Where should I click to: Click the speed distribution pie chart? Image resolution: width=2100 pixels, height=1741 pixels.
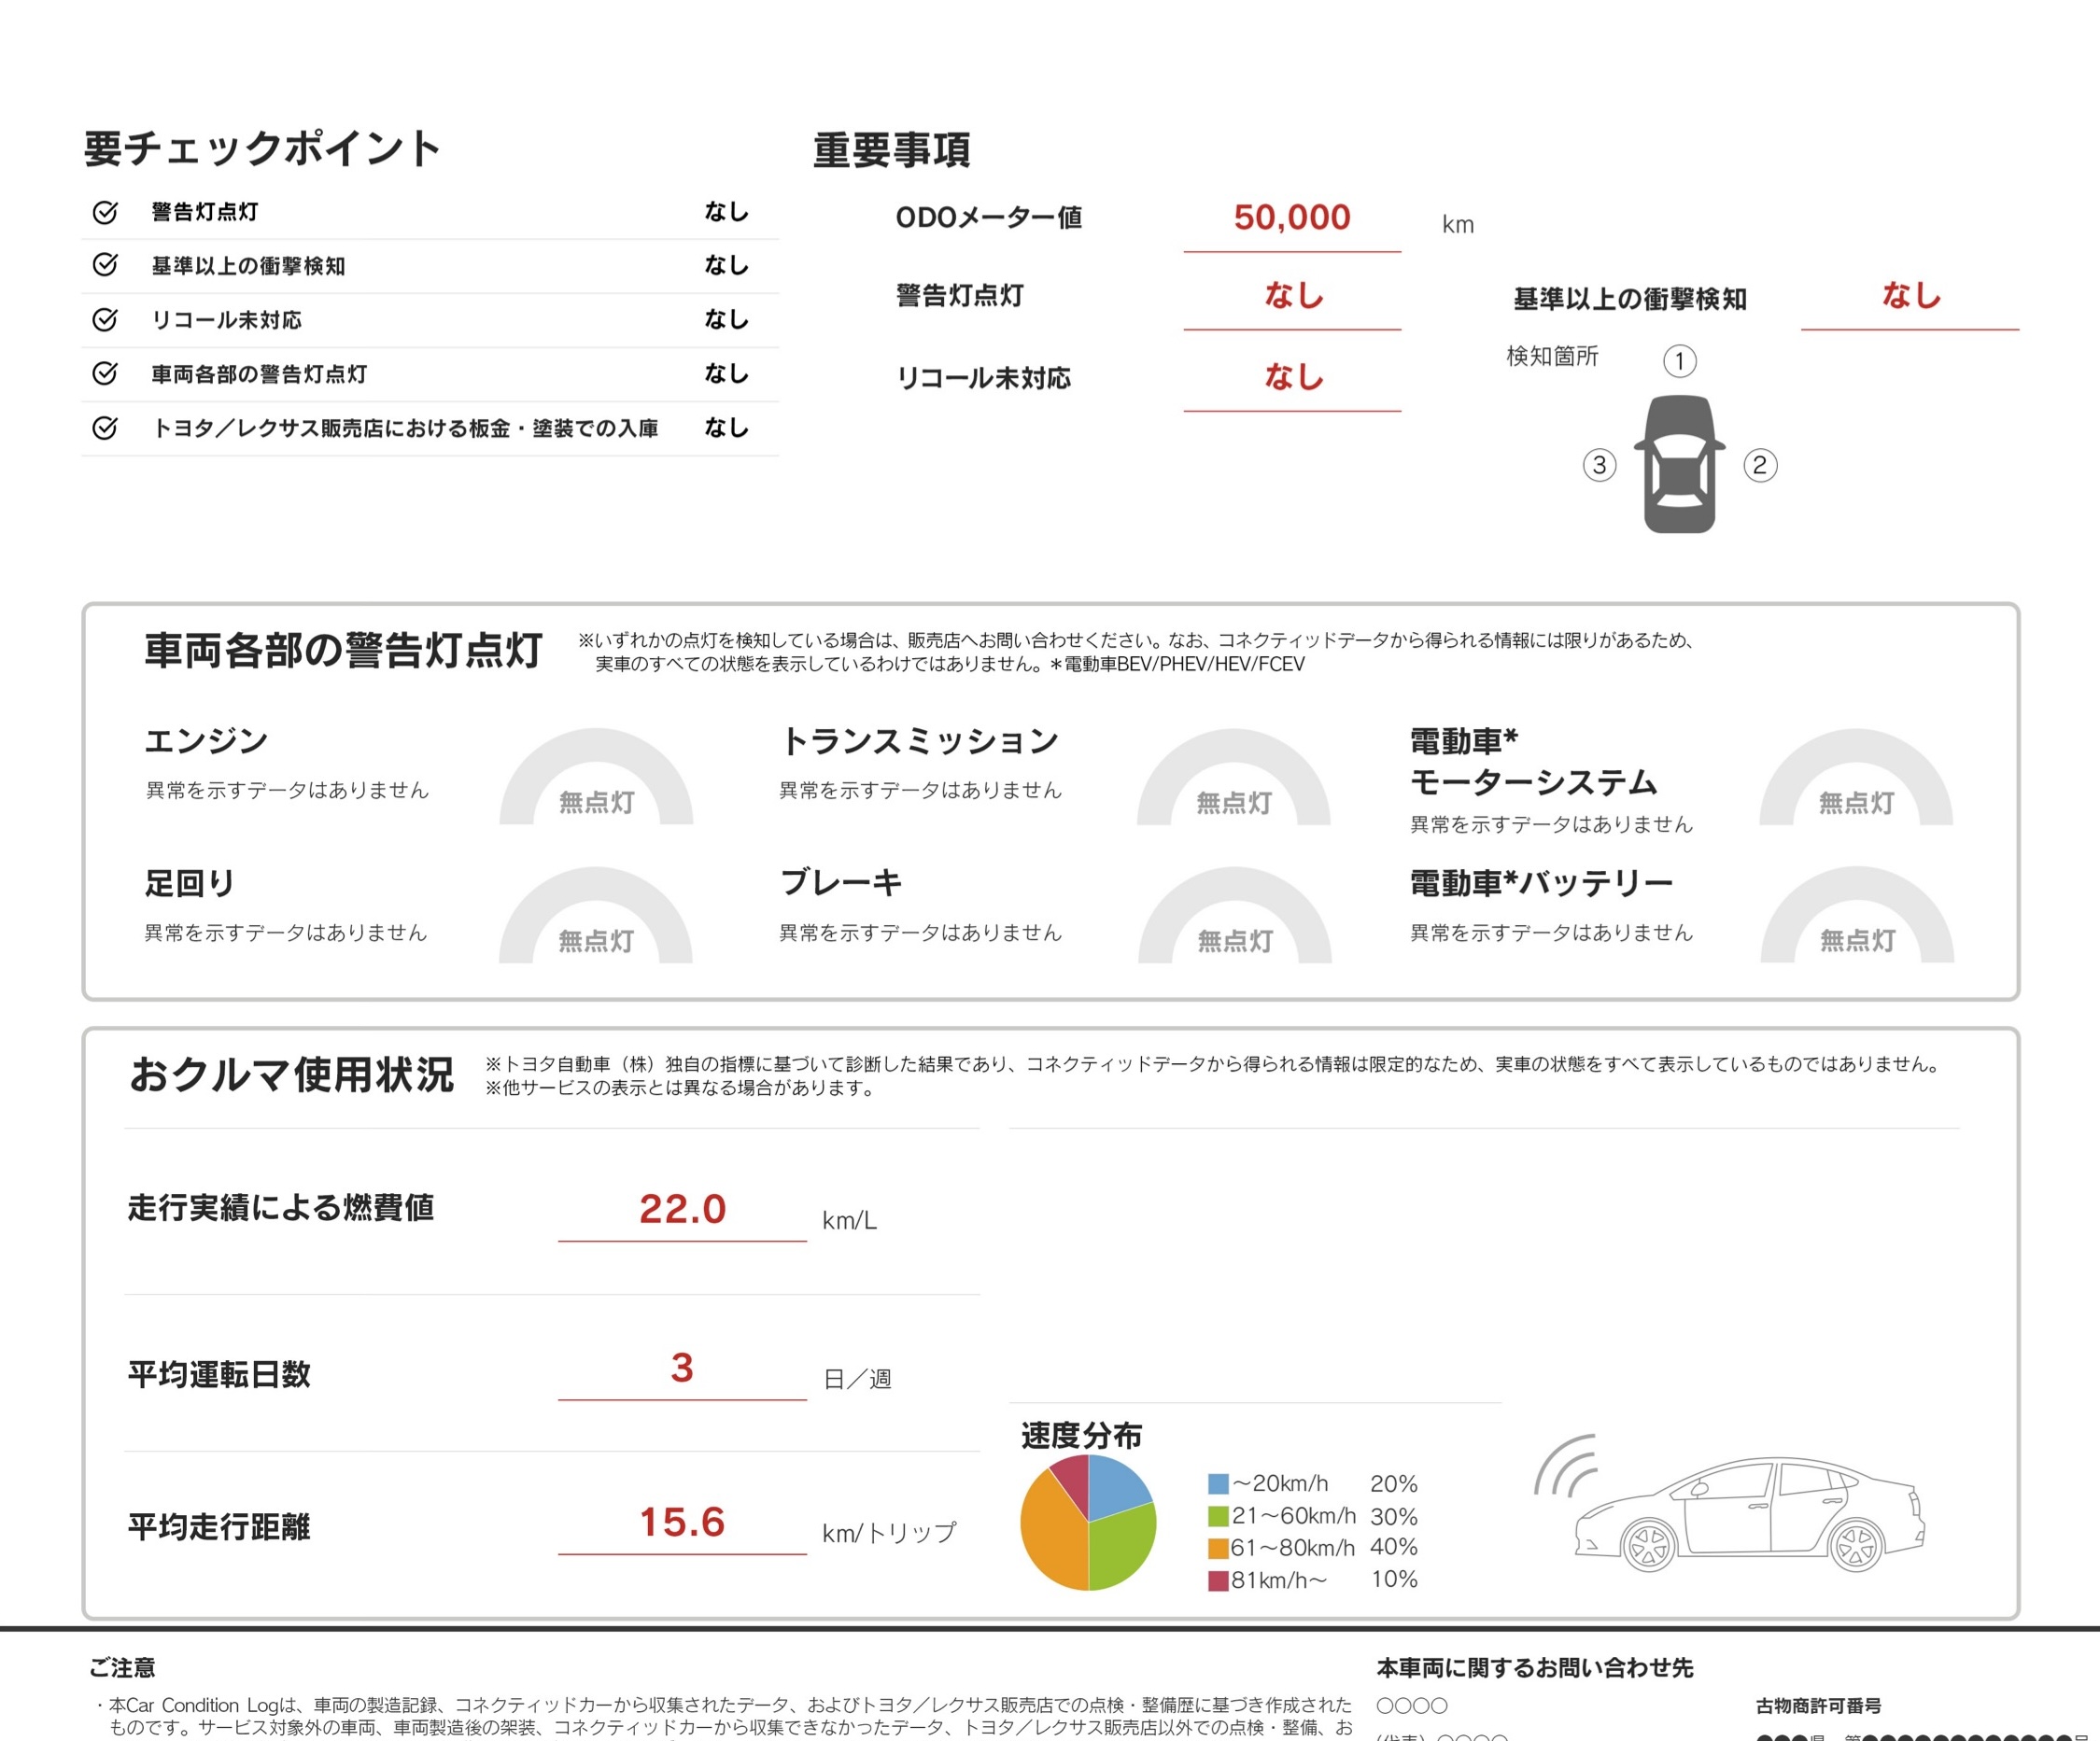tap(1088, 1522)
